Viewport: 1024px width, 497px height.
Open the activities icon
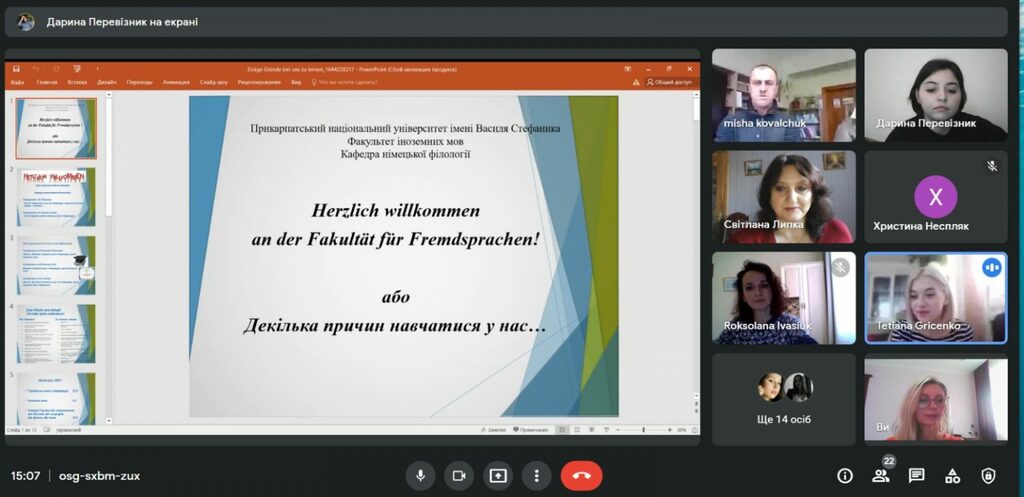tap(953, 475)
